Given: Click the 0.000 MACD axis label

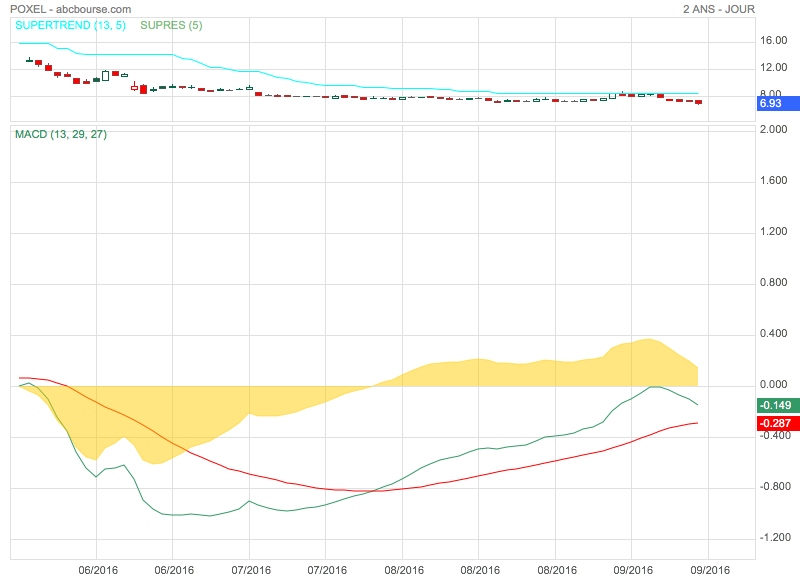Looking at the screenshot, I should pos(773,385).
